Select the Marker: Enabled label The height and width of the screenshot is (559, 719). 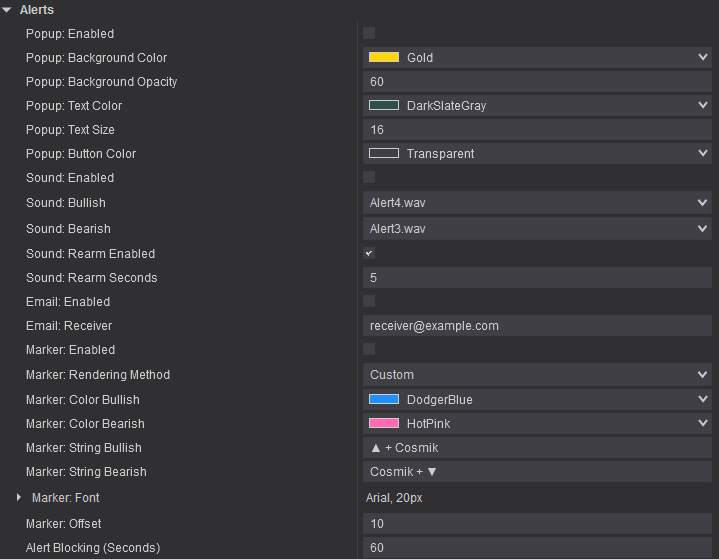(x=71, y=350)
